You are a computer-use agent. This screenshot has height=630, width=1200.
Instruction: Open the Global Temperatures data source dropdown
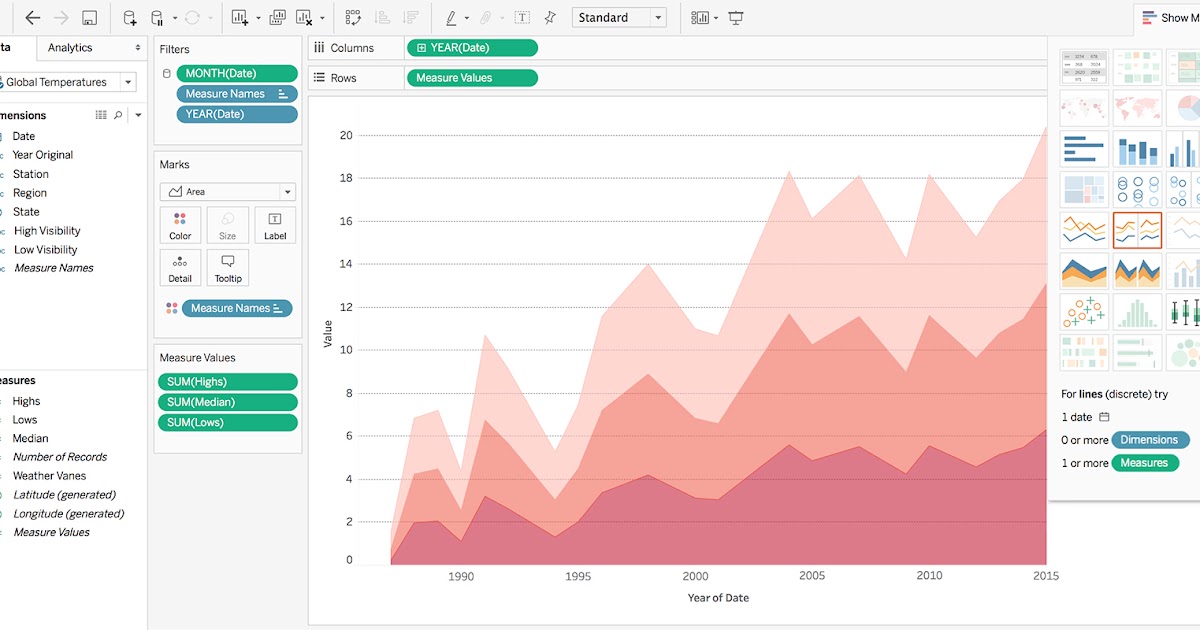tap(127, 82)
